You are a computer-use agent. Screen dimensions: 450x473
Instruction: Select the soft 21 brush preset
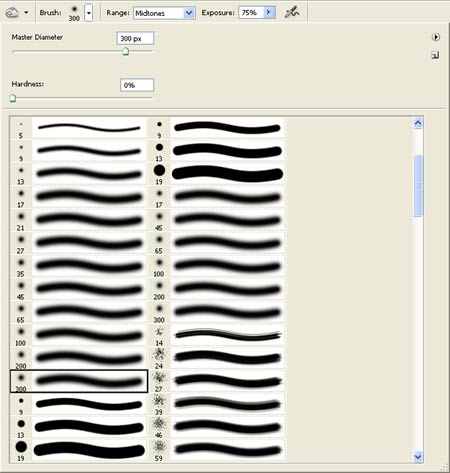coord(79,220)
